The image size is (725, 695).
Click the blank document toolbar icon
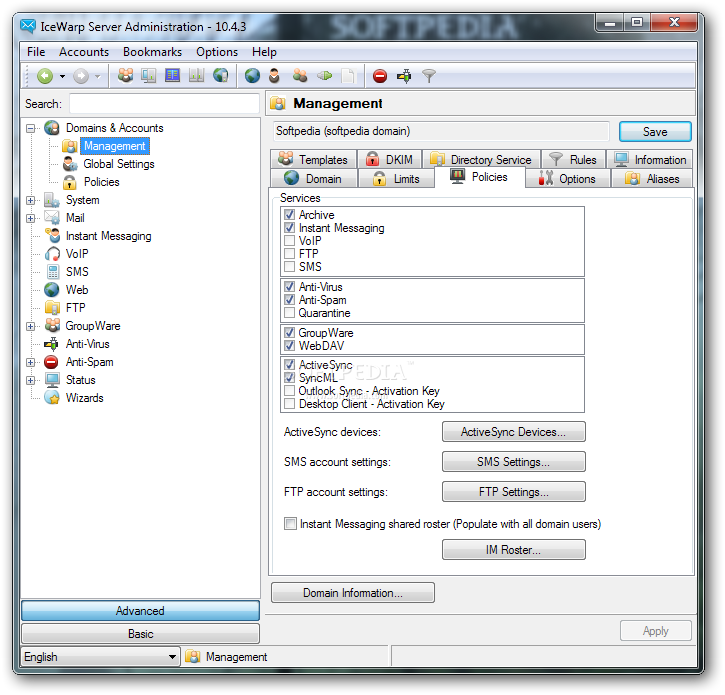(x=348, y=75)
